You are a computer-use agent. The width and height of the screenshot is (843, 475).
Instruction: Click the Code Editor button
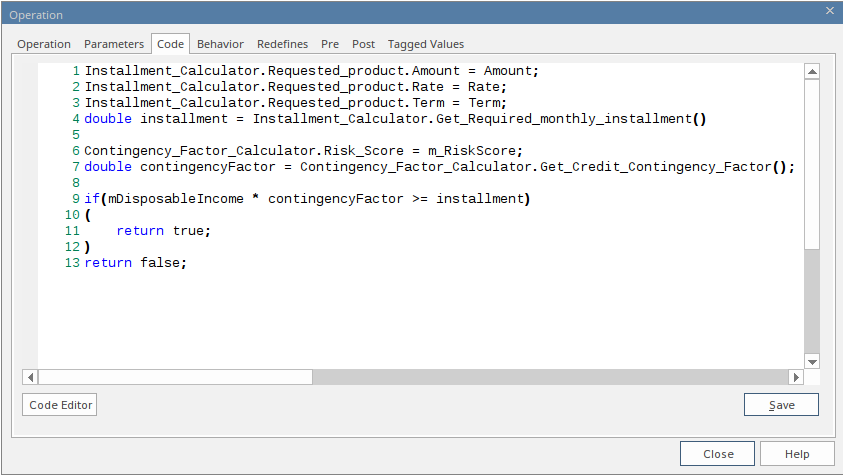point(60,405)
